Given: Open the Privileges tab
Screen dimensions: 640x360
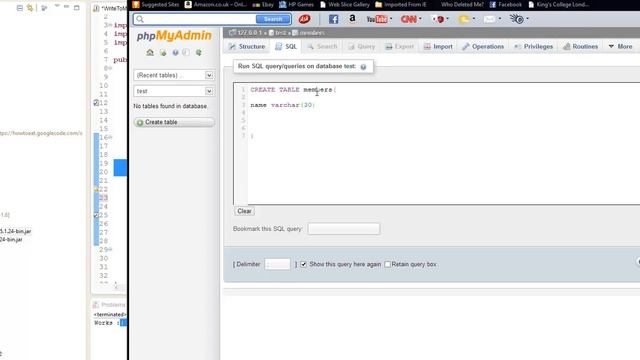Looking at the screenshot, I should coord(534,47).
